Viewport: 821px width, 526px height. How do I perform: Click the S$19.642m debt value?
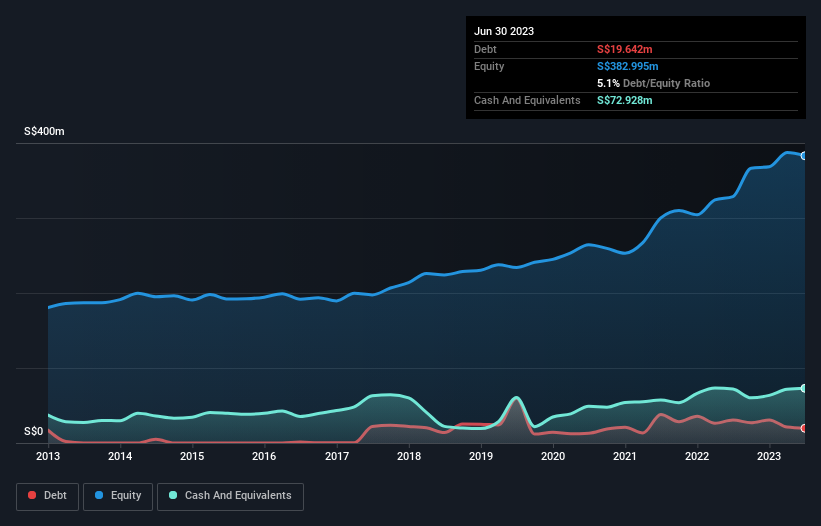625,49
